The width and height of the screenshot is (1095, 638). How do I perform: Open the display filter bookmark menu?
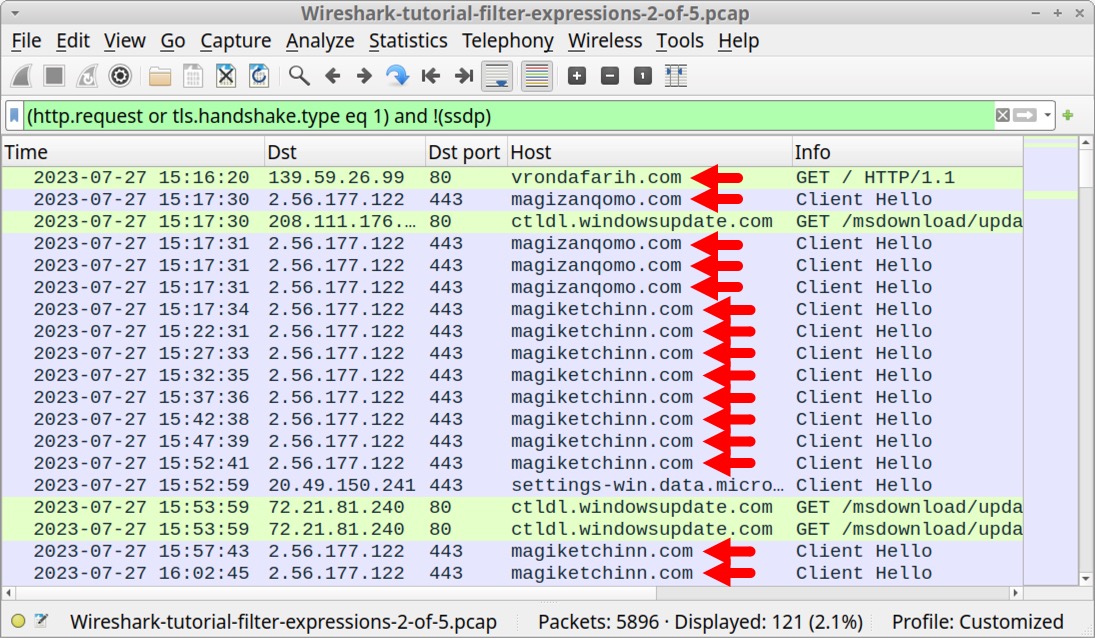[x=14, y=115]
